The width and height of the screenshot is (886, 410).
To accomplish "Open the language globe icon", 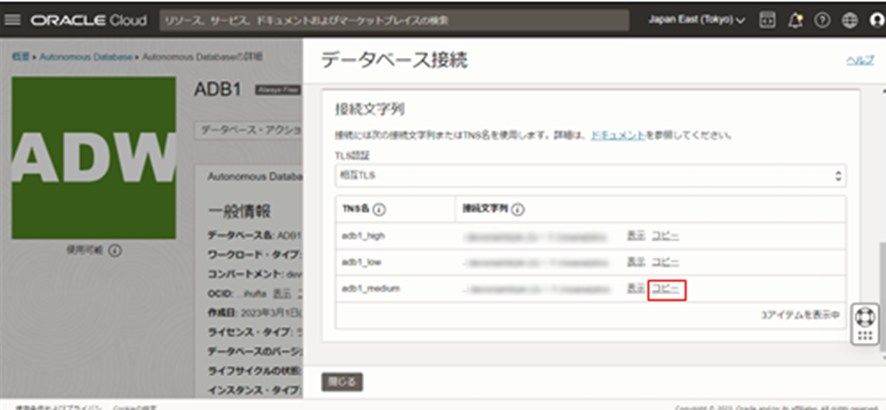I will [x=849, y=20].
